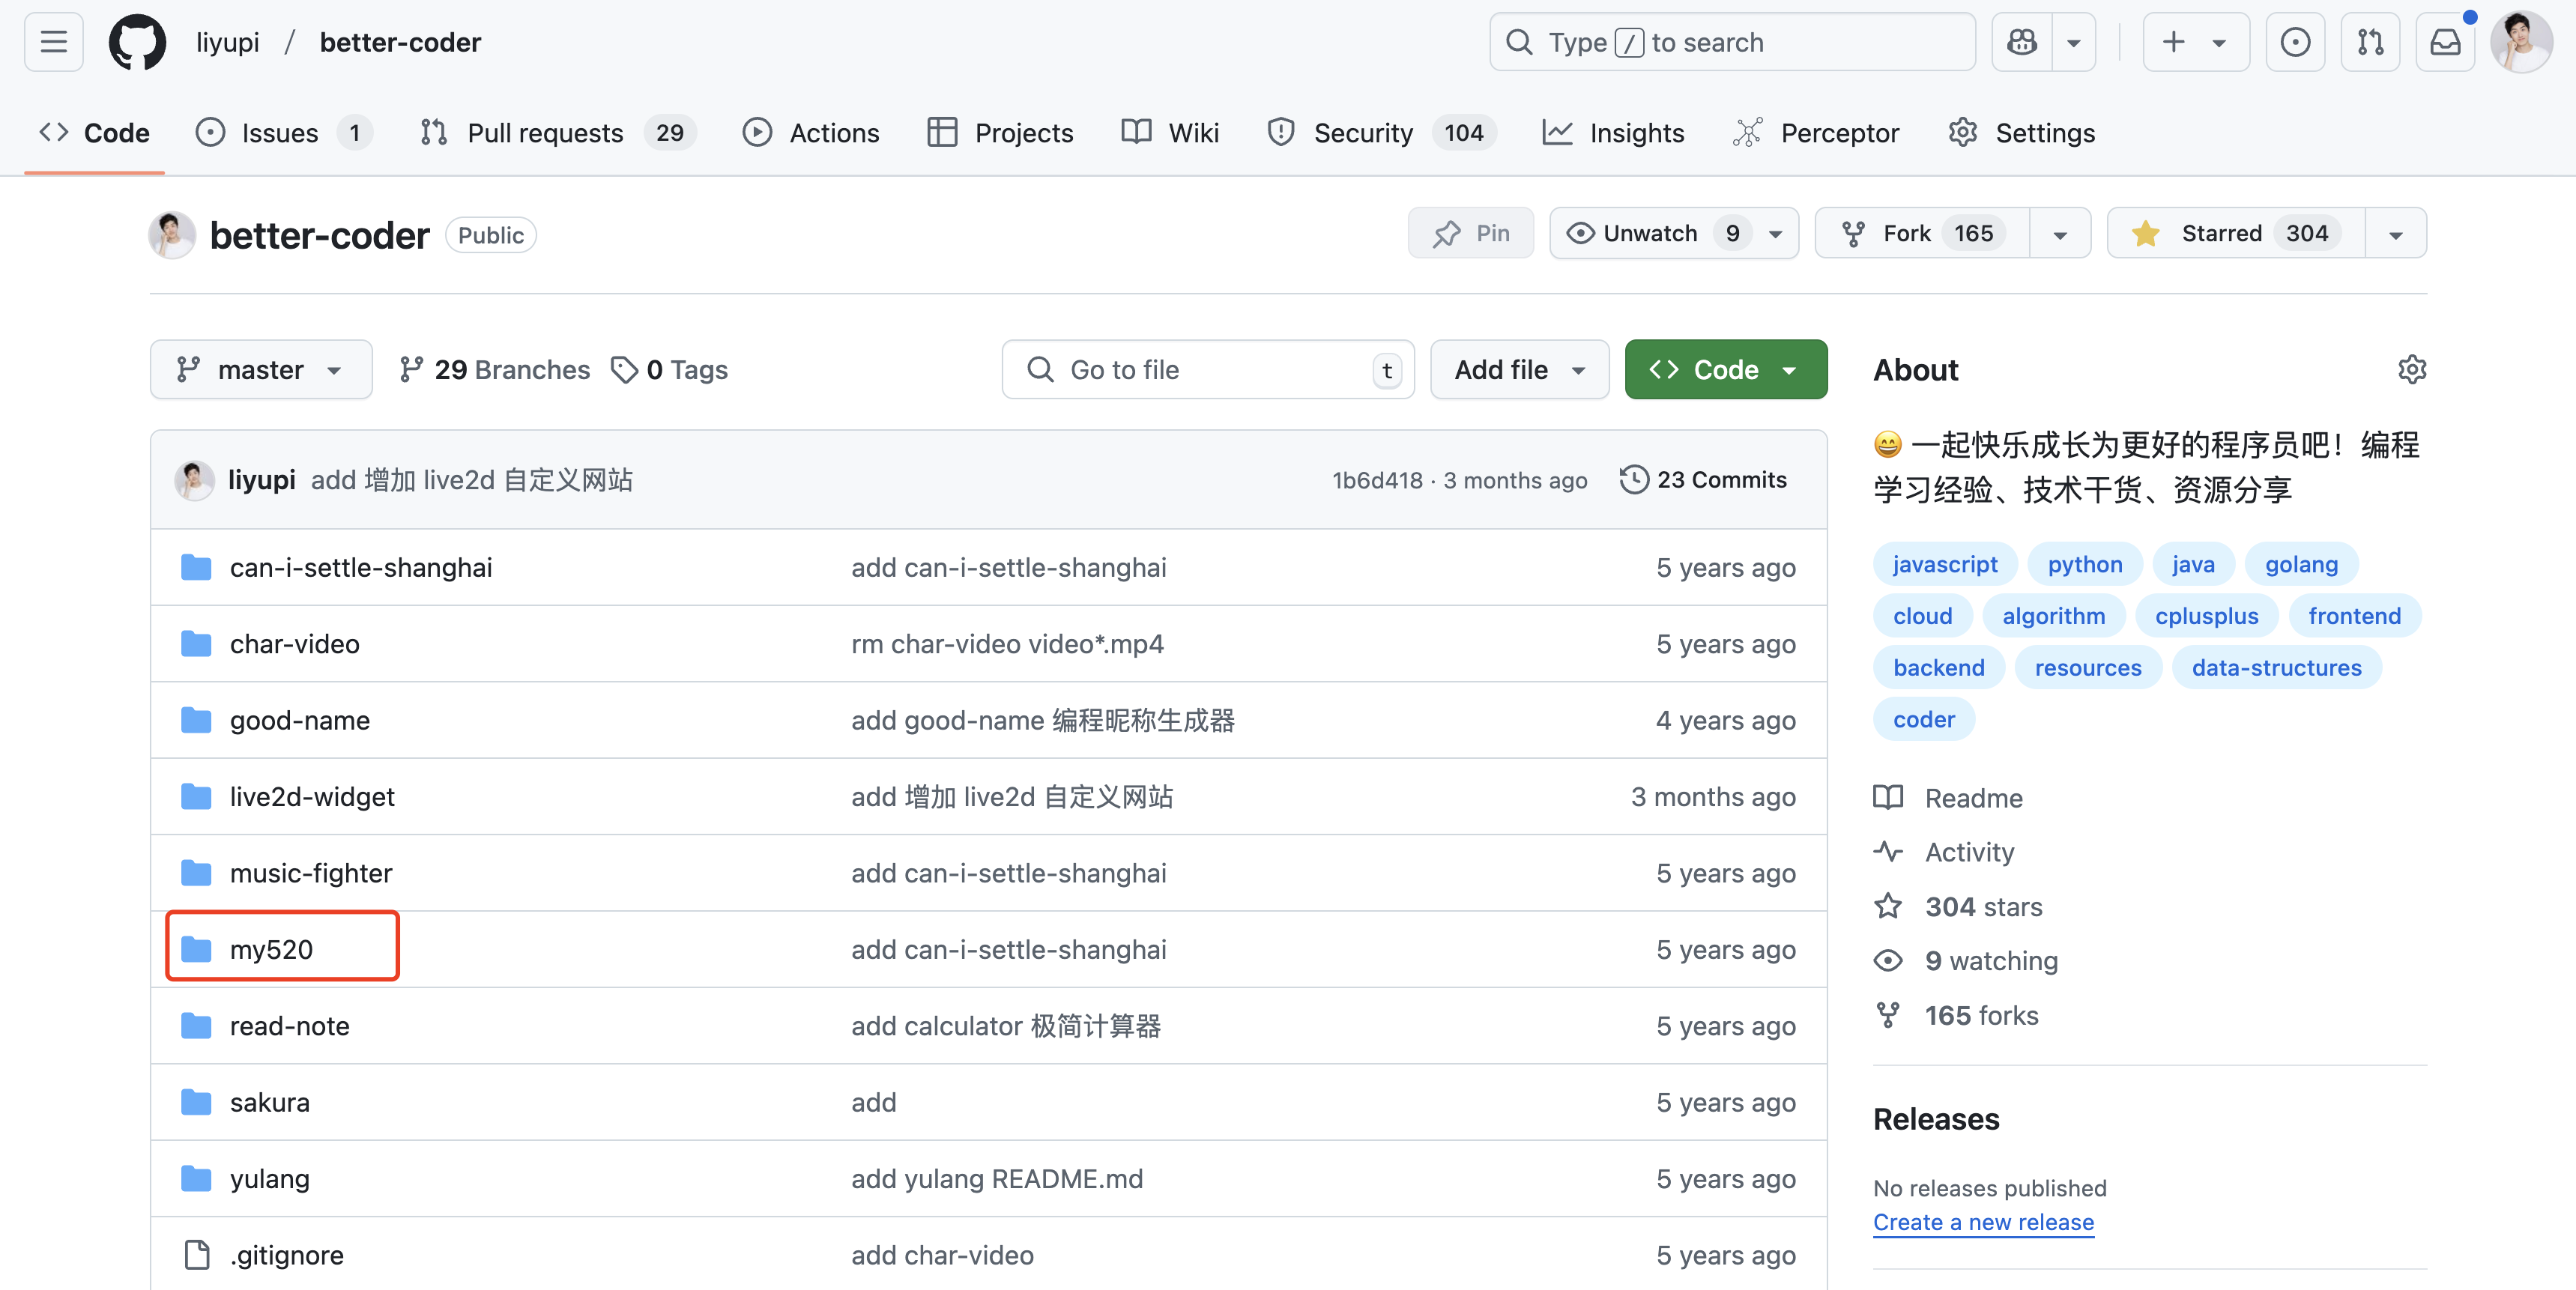Switch to the Pull requests tab
Screen dimensions: 2576x1290
[545, 133]
